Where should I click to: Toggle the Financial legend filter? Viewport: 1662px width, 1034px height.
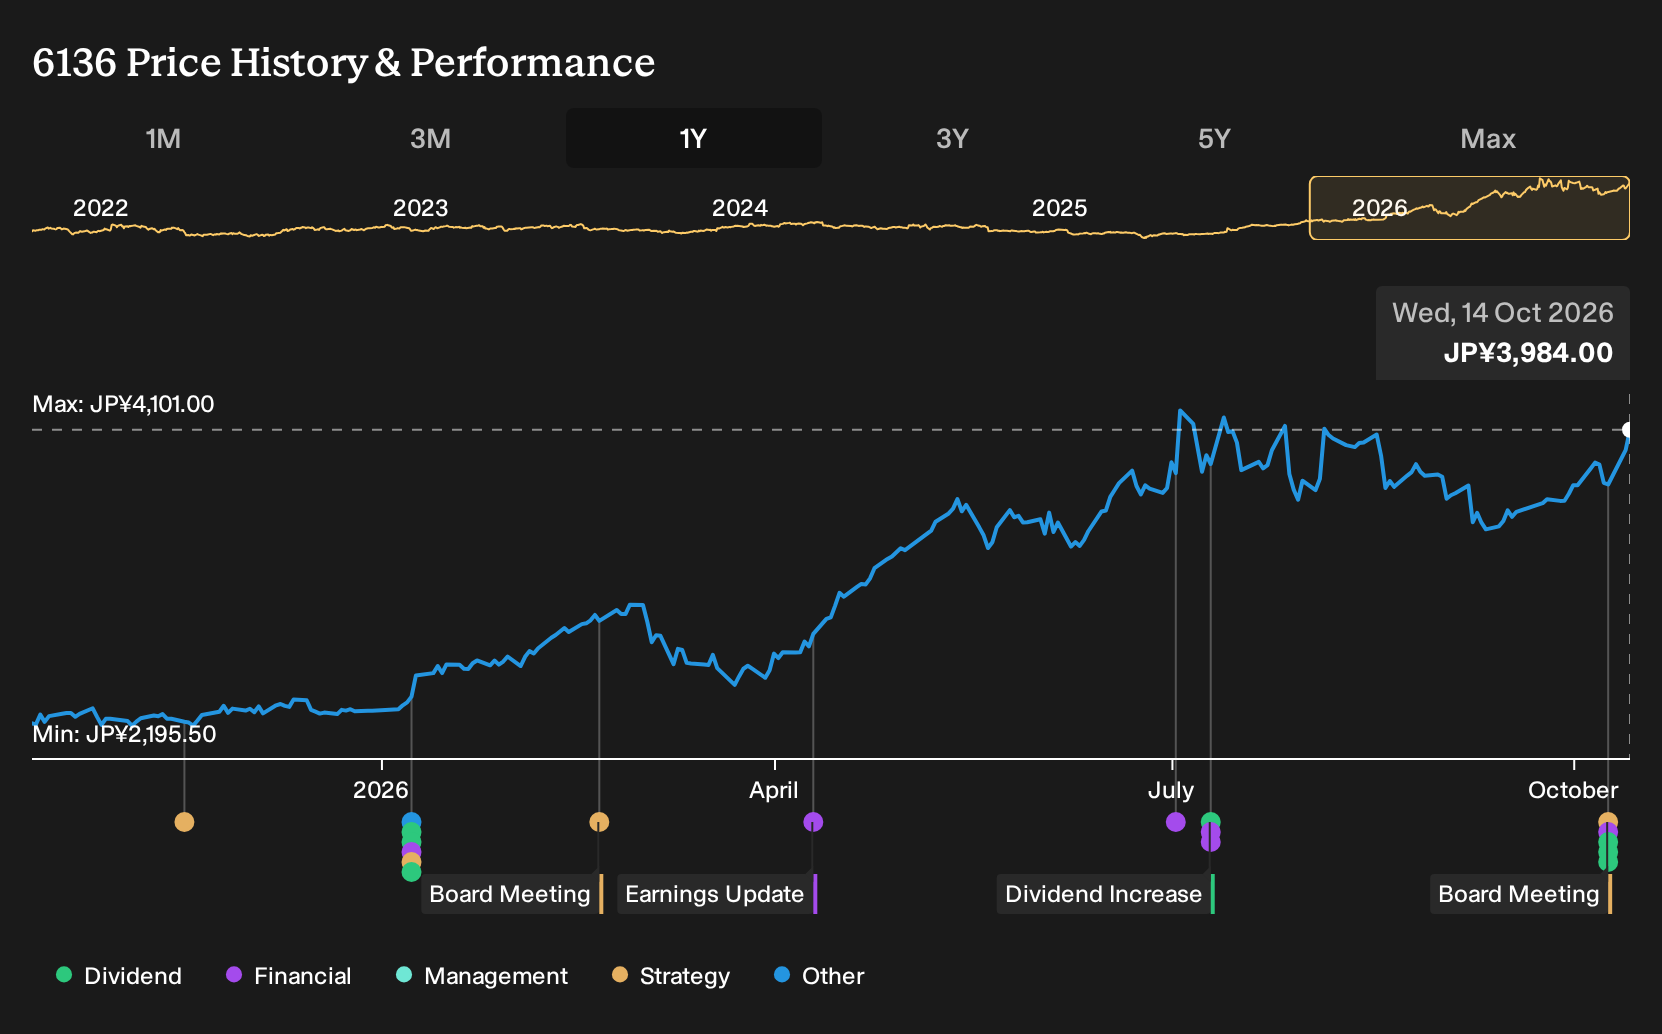288,976
